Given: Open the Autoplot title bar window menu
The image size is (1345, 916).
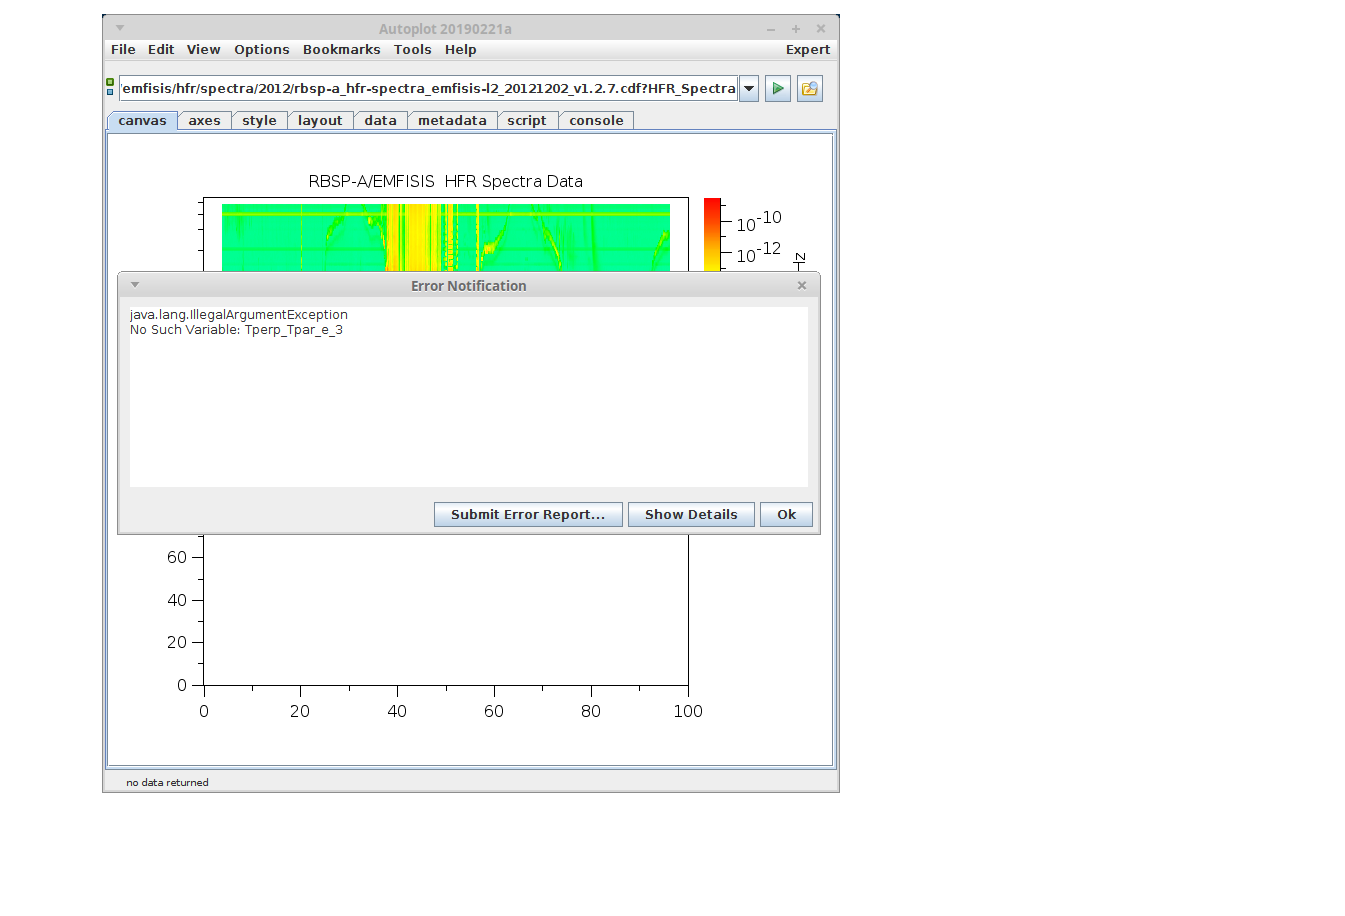Looking at the screenshot, I should pos(120,28).
